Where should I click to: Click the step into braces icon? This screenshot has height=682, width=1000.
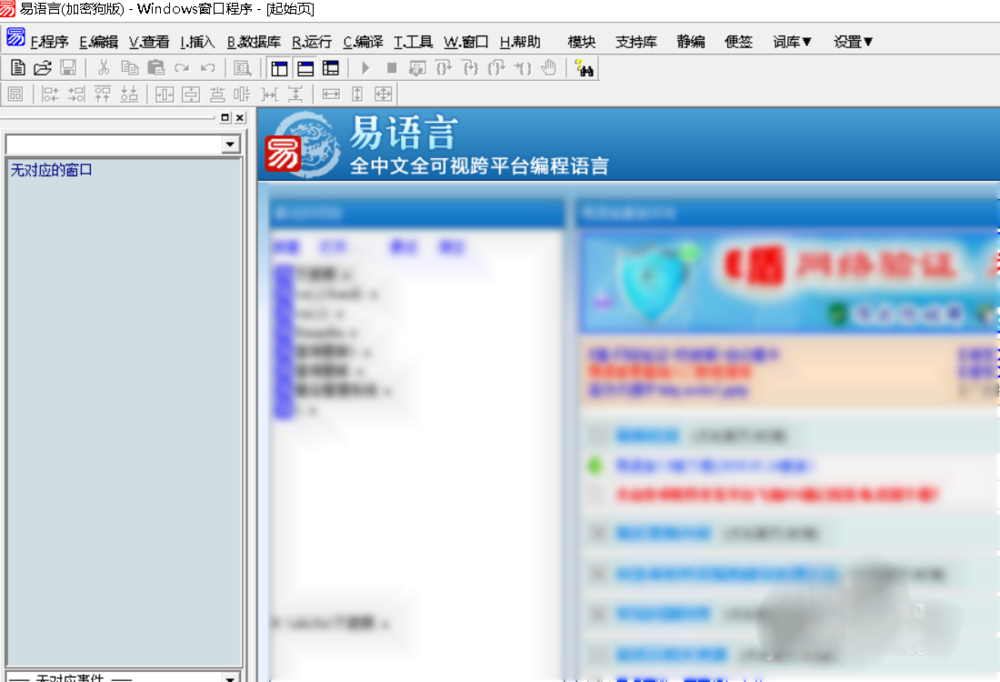(470, 68)
